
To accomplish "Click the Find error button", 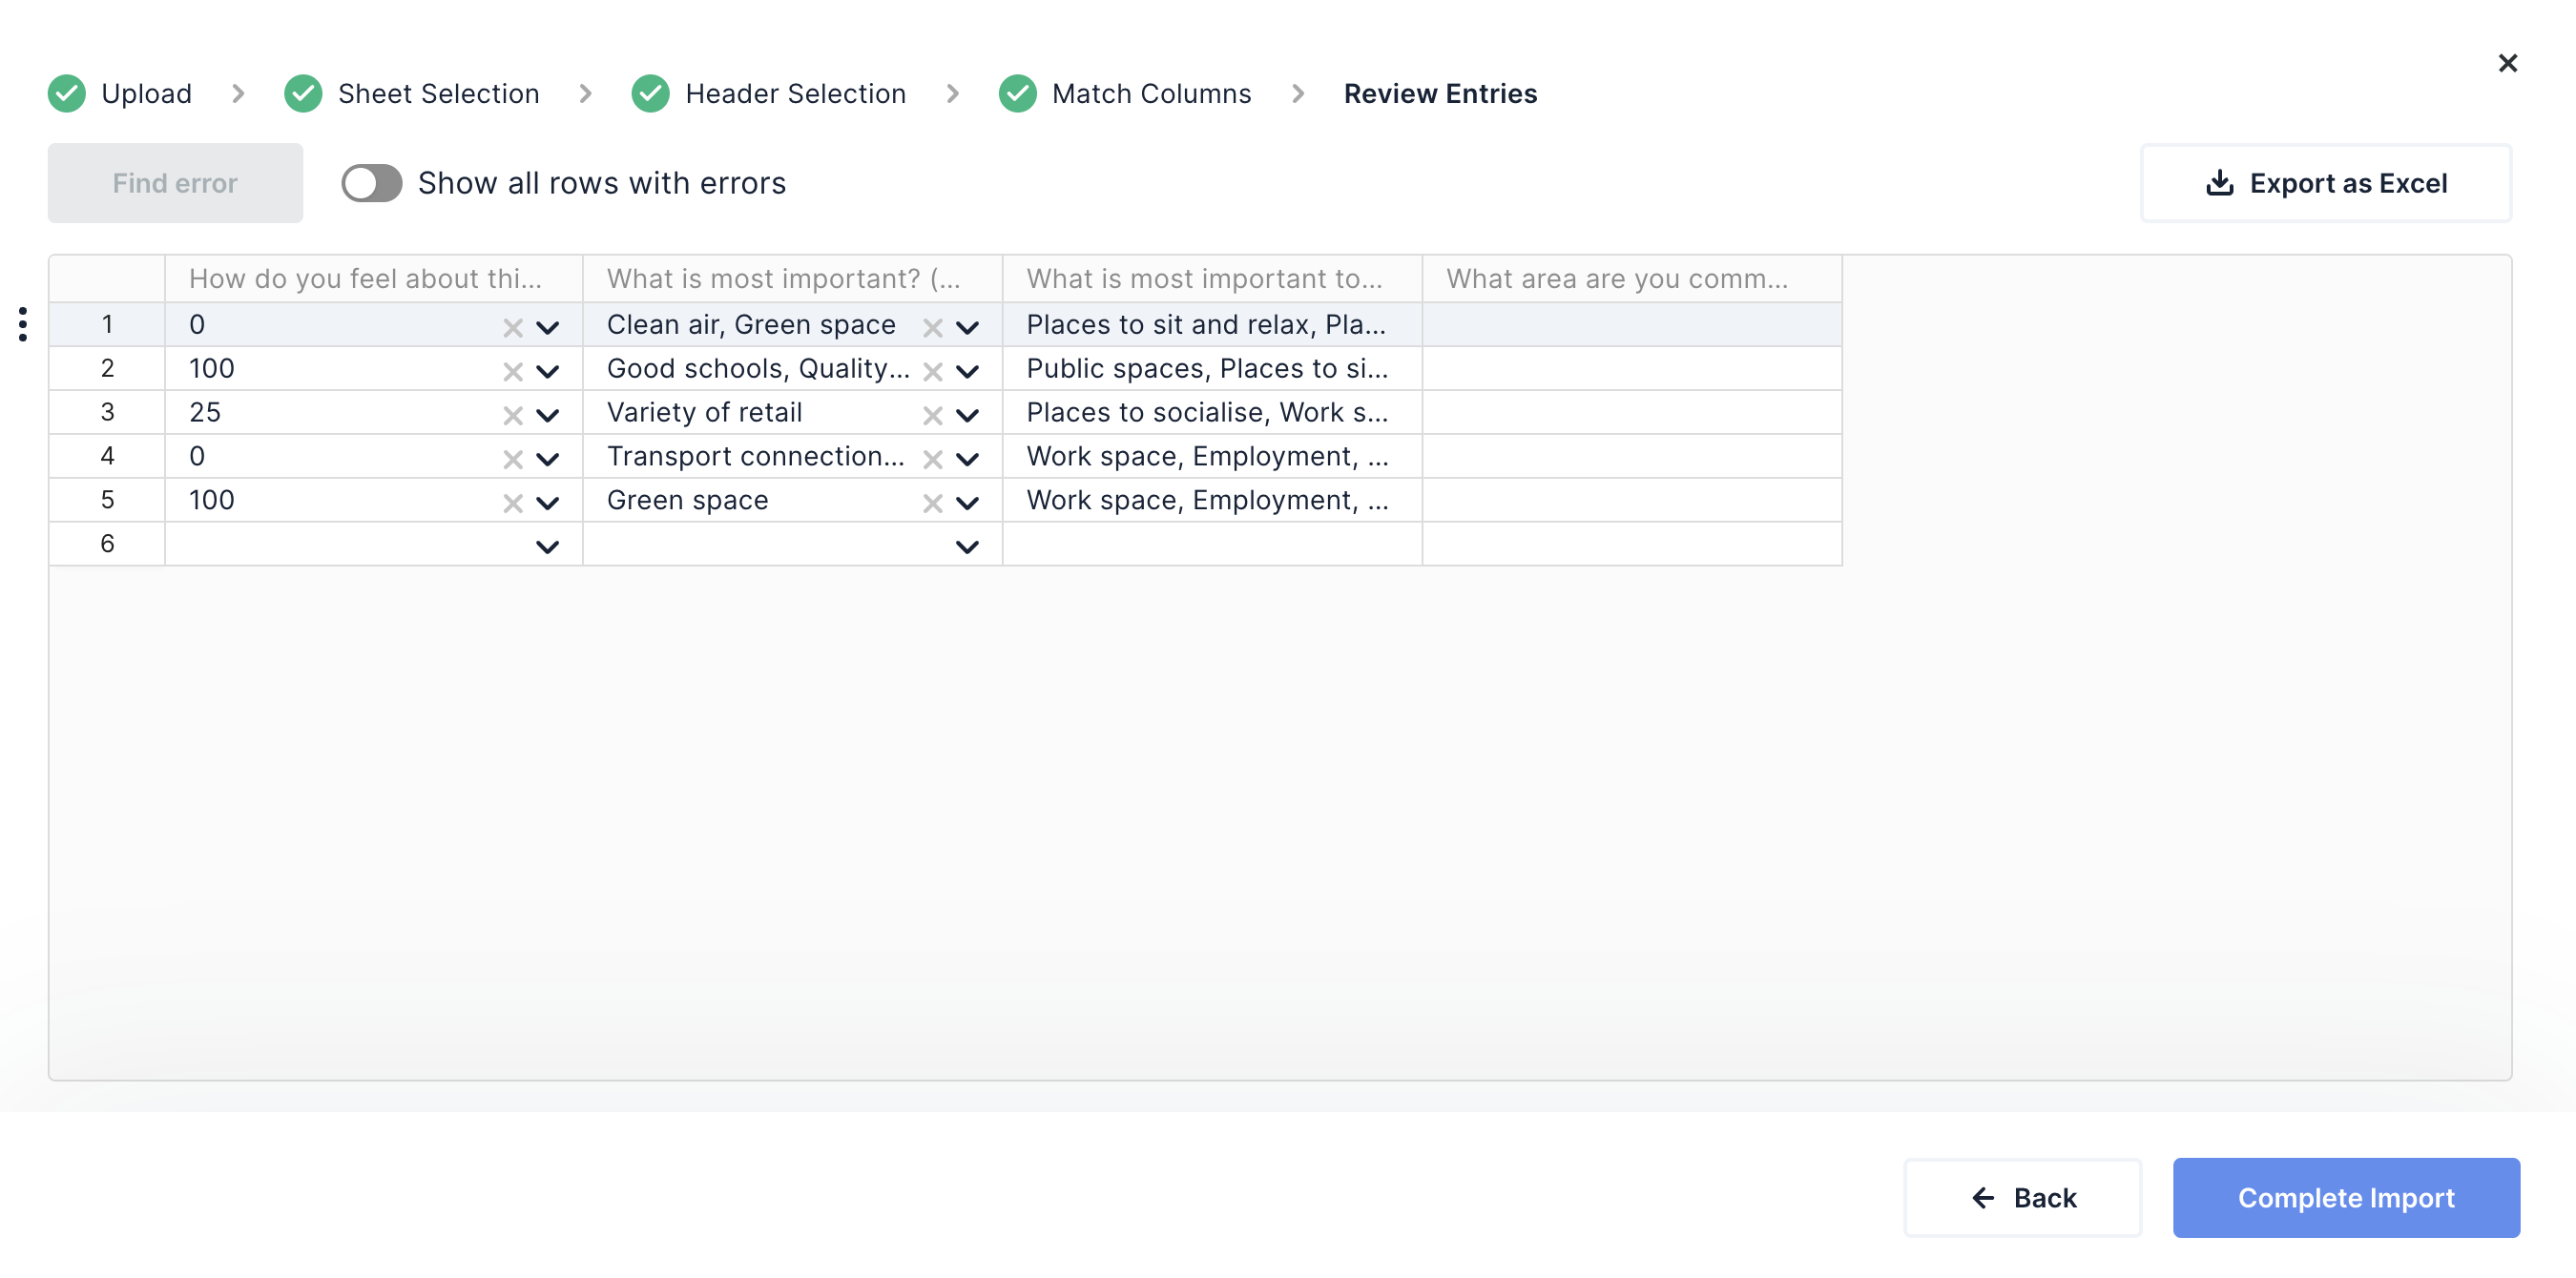I will (x=175, y=183).
